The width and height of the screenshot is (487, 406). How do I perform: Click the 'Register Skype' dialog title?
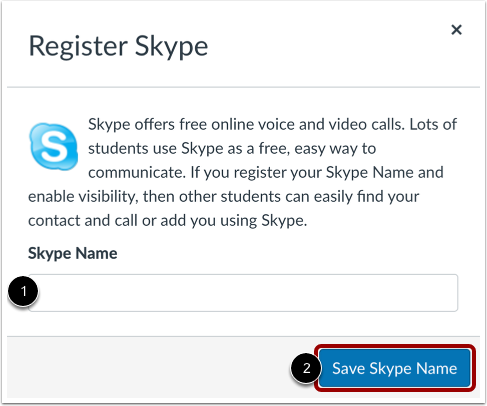pos(118,46)
